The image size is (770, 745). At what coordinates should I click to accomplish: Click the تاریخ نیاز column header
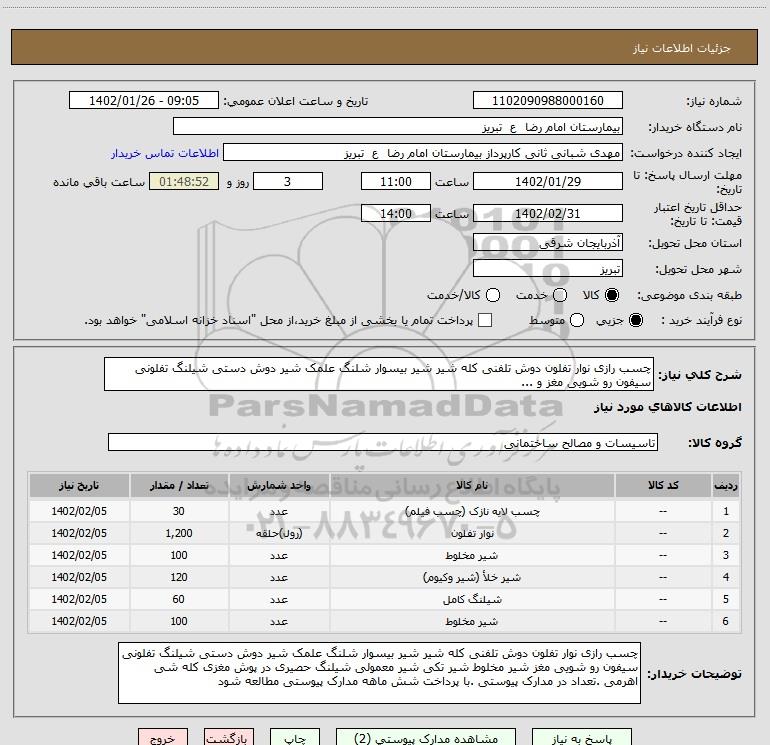pos(79,485)
